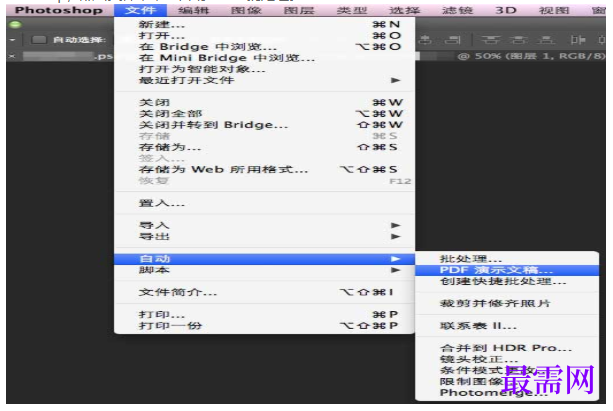Choose 关闭 menu item

264,102
